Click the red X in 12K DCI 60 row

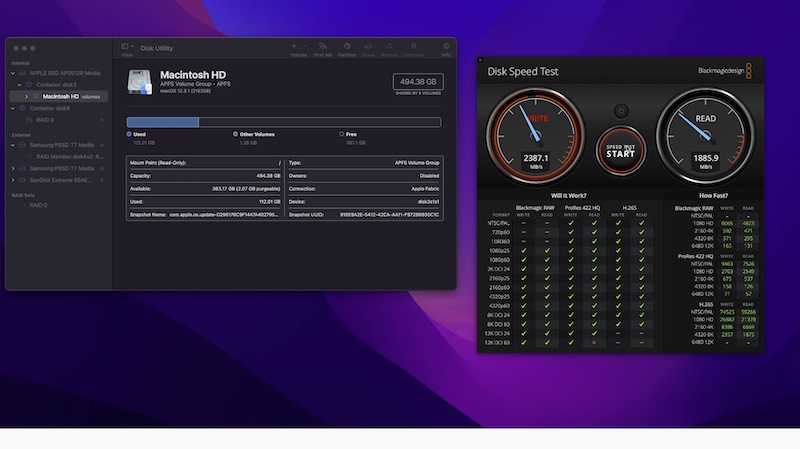(594, 342)
